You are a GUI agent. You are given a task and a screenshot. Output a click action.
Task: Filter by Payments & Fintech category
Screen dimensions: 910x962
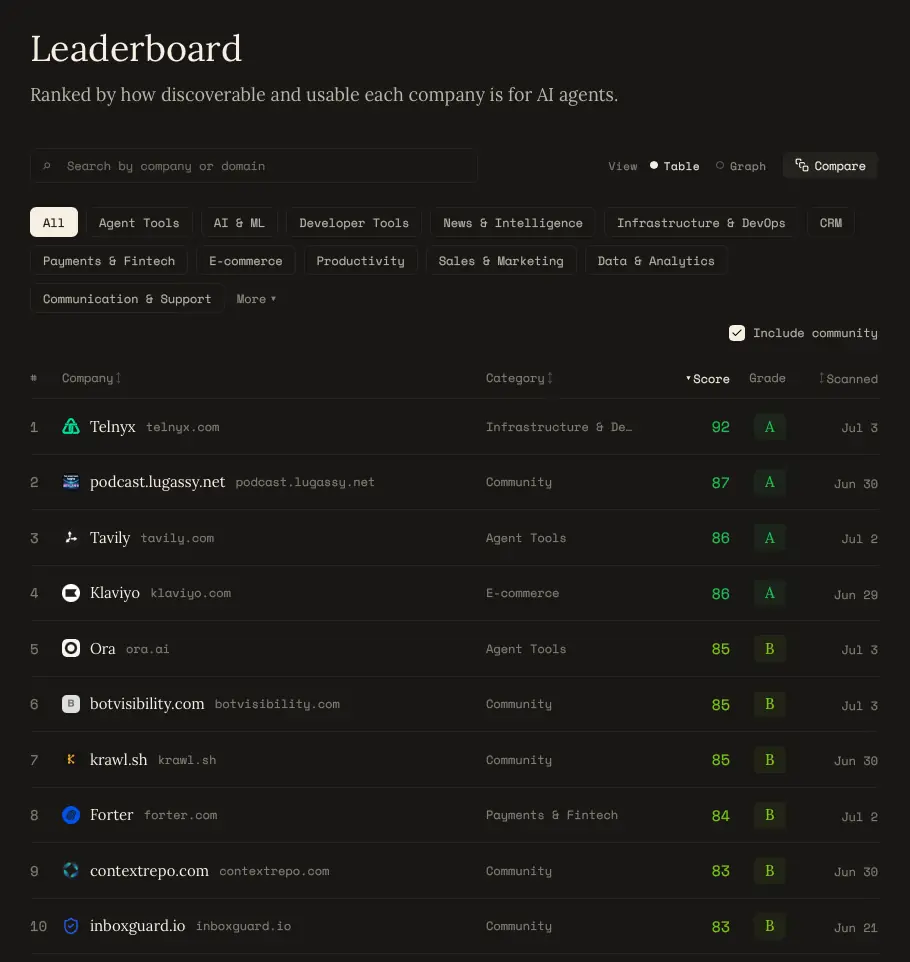(x=109, y=261)
